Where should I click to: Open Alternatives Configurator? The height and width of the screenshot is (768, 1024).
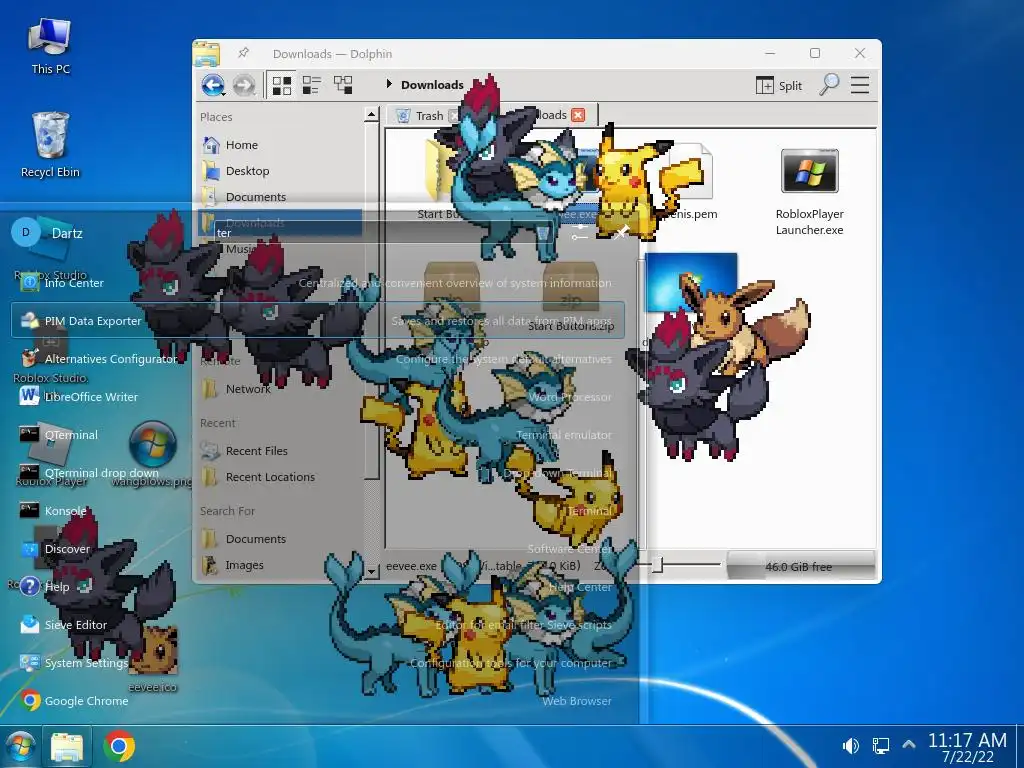318,359
